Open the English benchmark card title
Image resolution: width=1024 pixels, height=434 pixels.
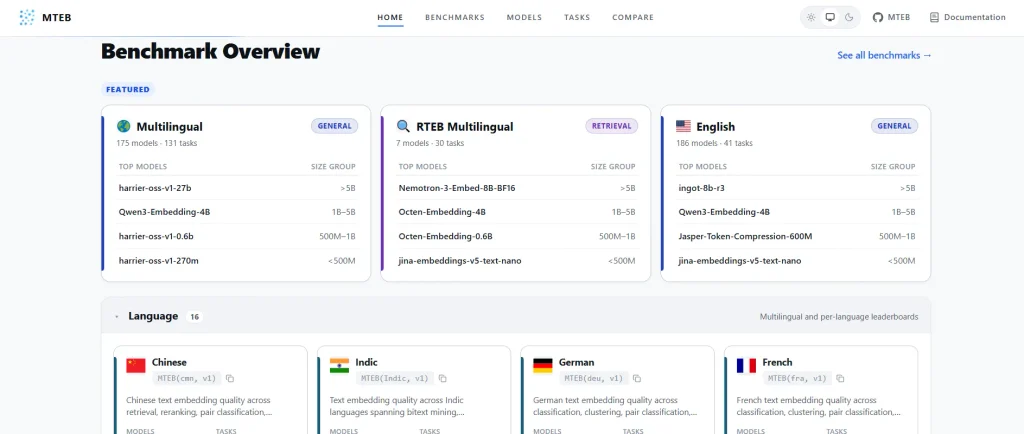[x=715, y=127]
